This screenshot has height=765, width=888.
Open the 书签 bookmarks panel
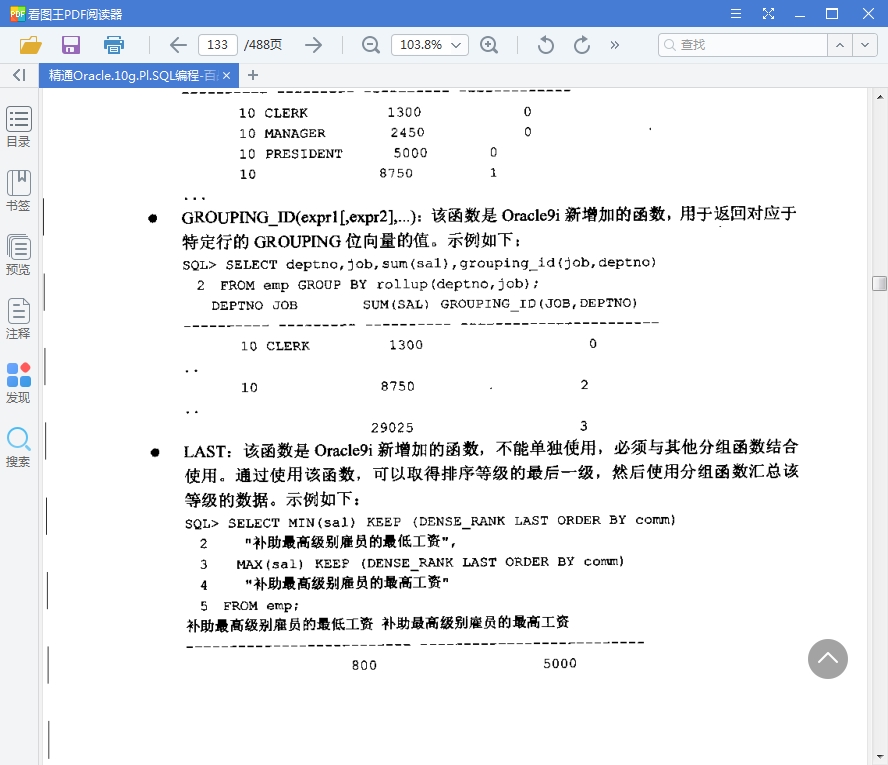tap(19, 191)
